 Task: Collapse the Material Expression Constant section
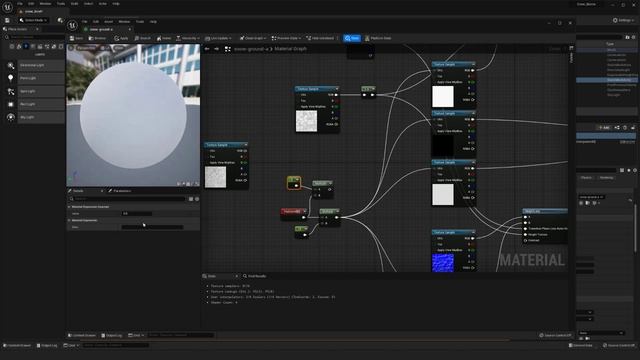[69, 207]
